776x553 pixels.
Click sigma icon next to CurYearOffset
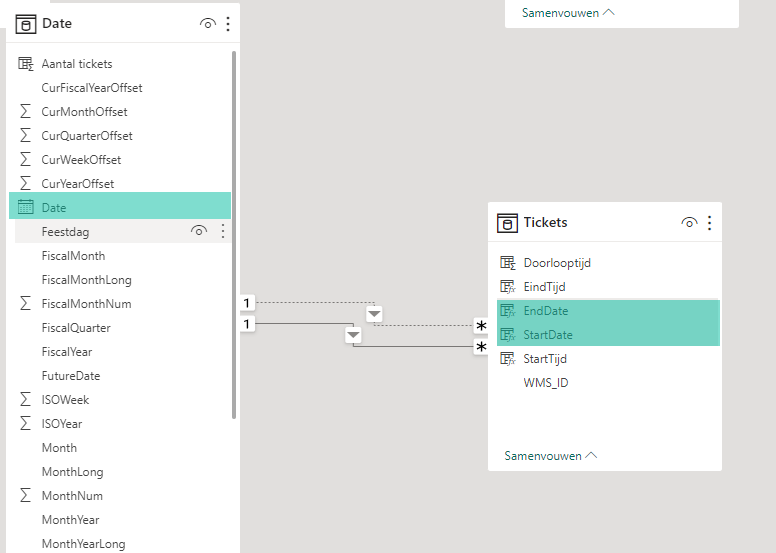coord(25,183)
